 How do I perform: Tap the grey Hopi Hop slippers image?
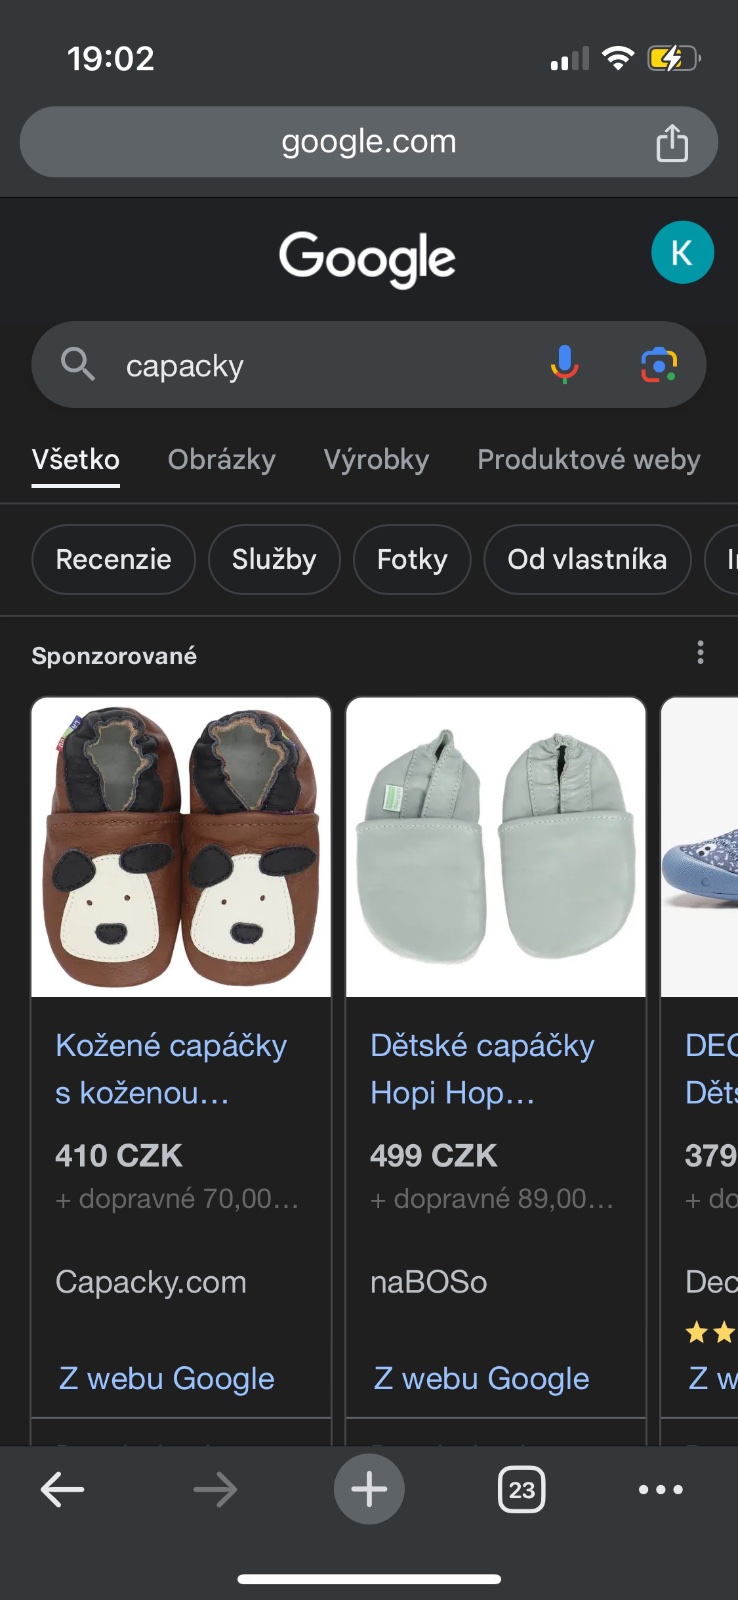[496, 847]
